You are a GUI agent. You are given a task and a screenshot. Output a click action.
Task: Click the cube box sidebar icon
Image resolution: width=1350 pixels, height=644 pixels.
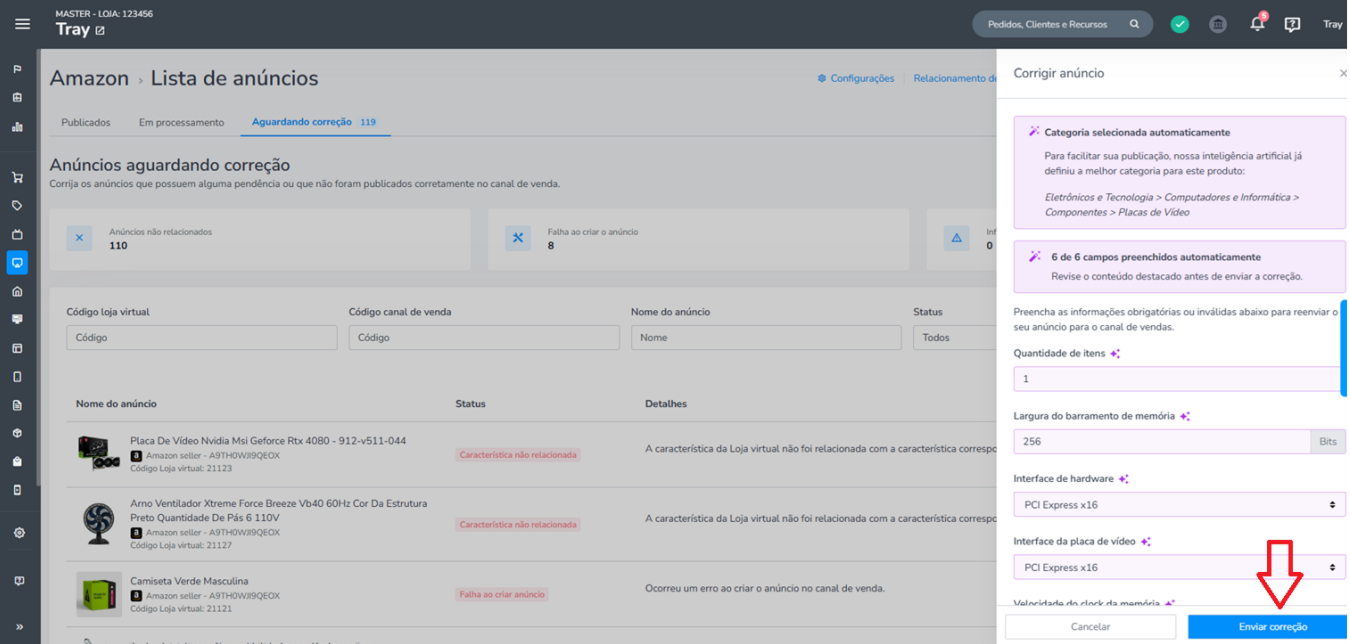pyautogui.click(x=17, y=433)
